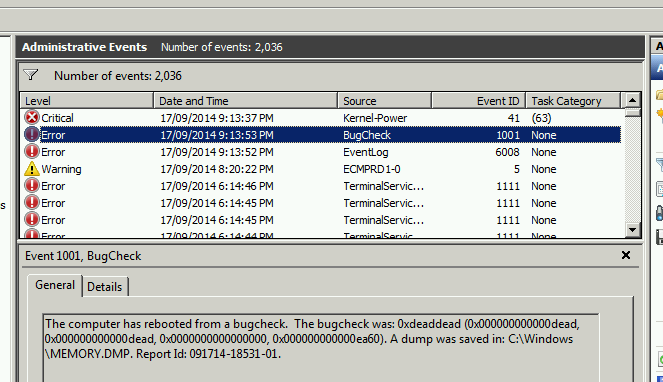
Task: Switch to the Details tab
Action: (105, 287)
